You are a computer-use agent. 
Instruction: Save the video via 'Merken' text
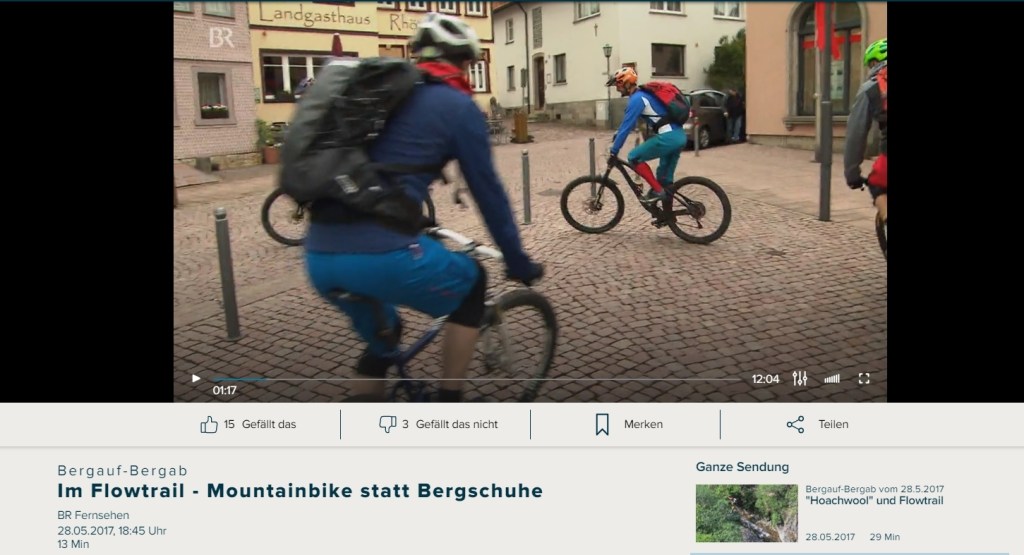[643, 424]
